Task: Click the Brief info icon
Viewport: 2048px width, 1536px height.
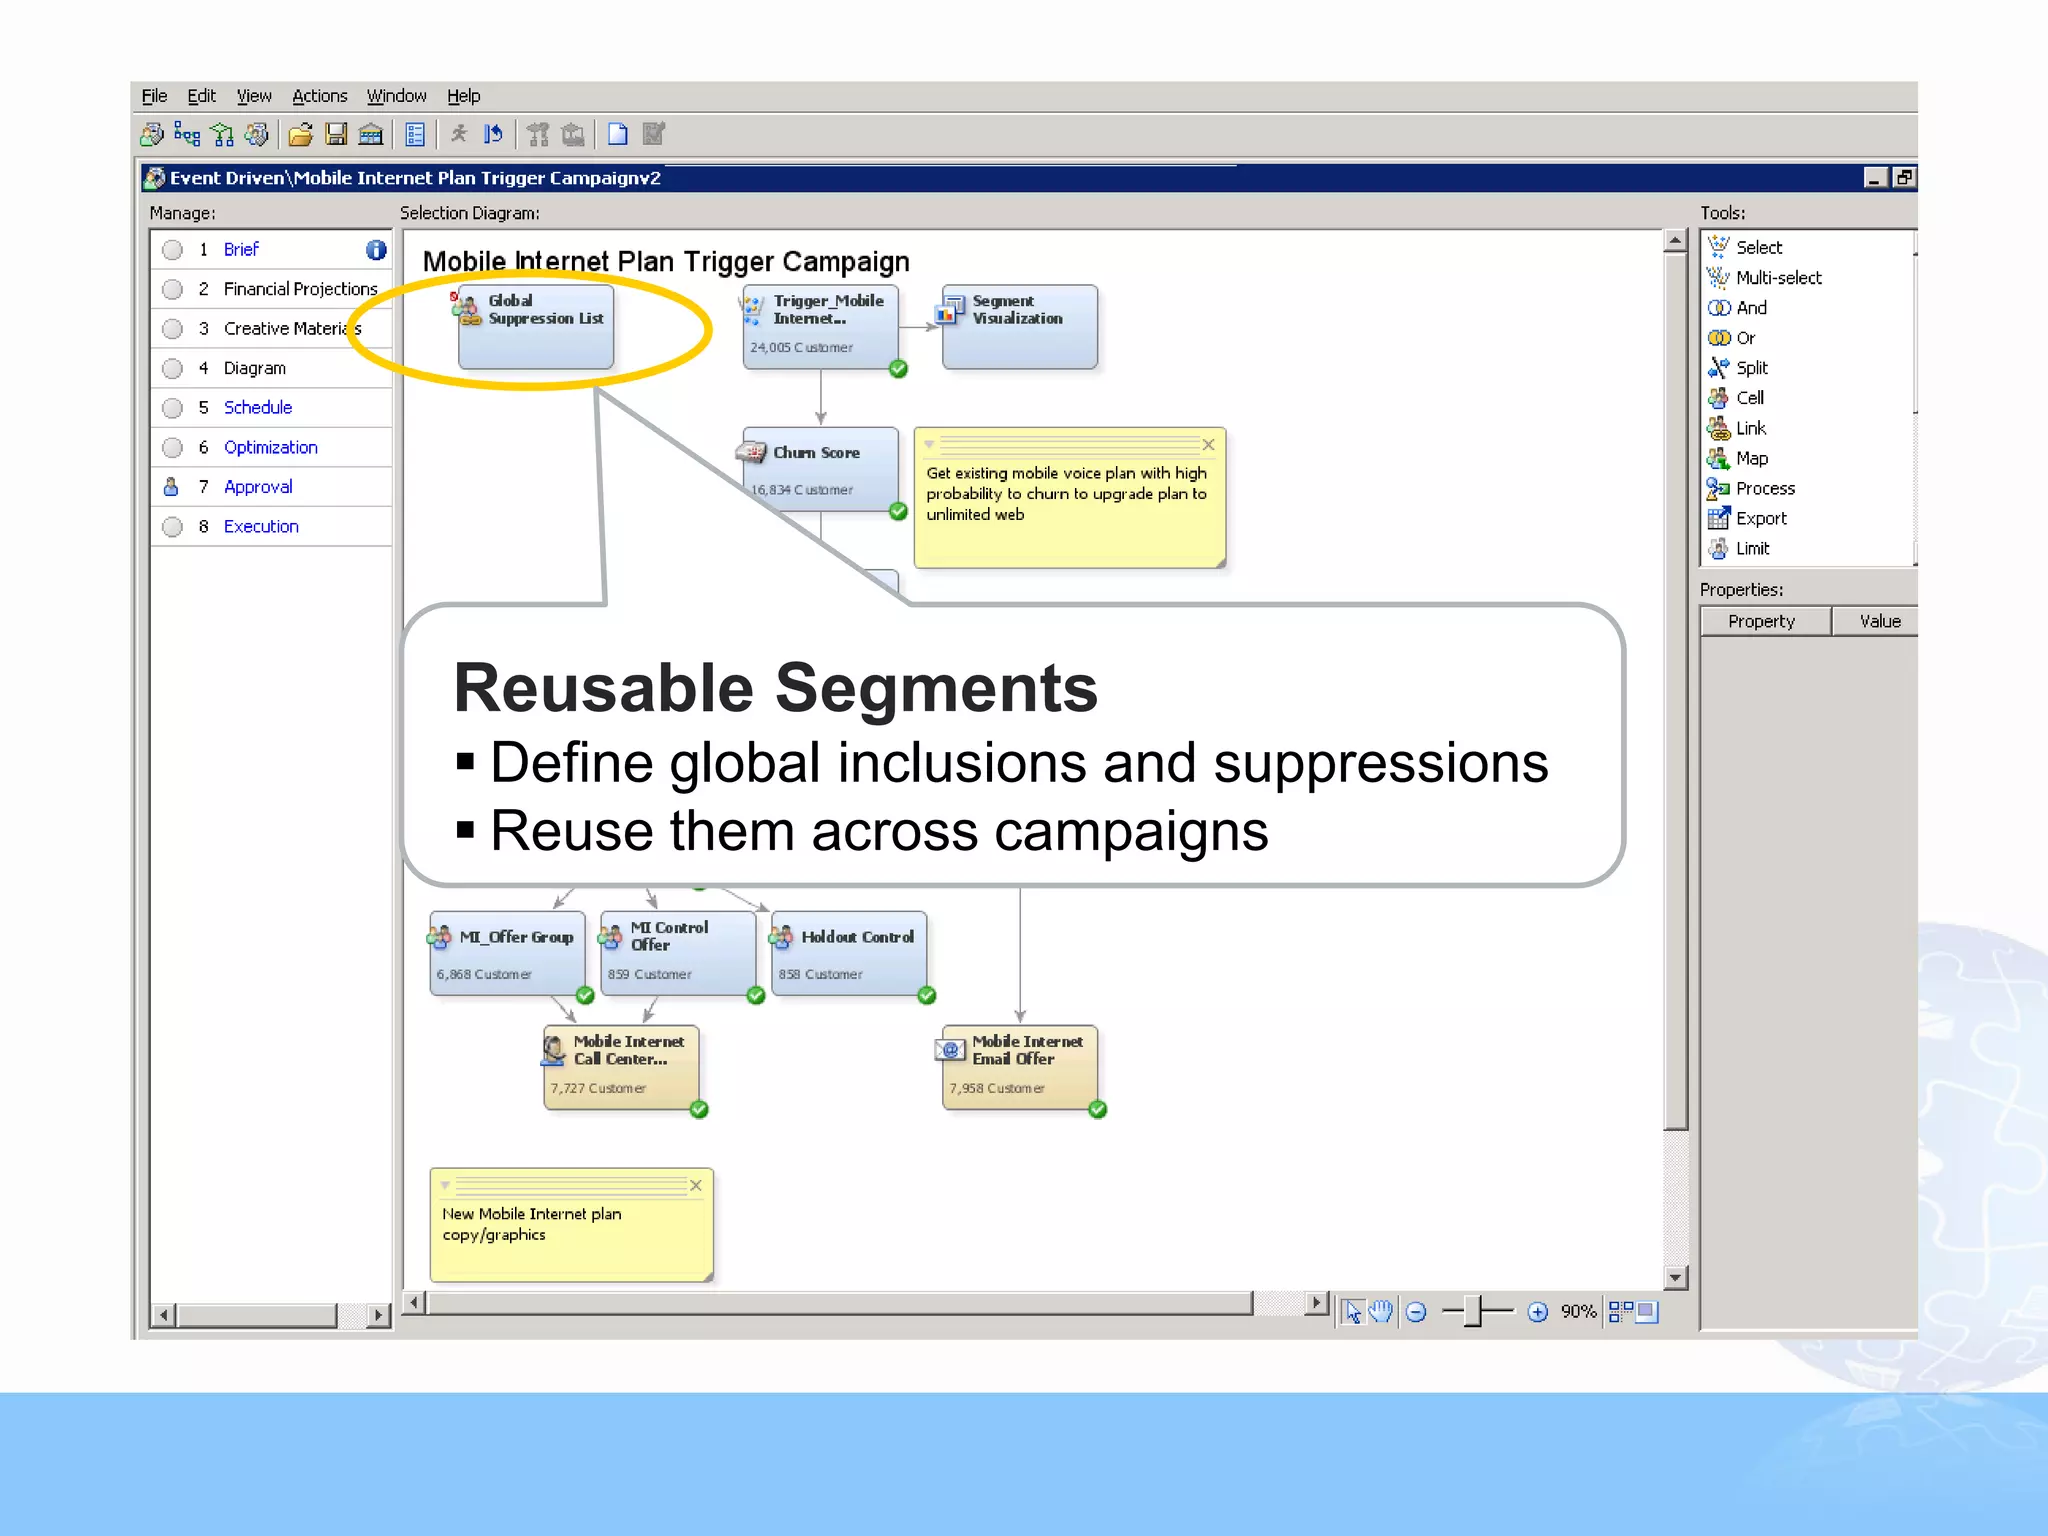Action: [376, 250]
